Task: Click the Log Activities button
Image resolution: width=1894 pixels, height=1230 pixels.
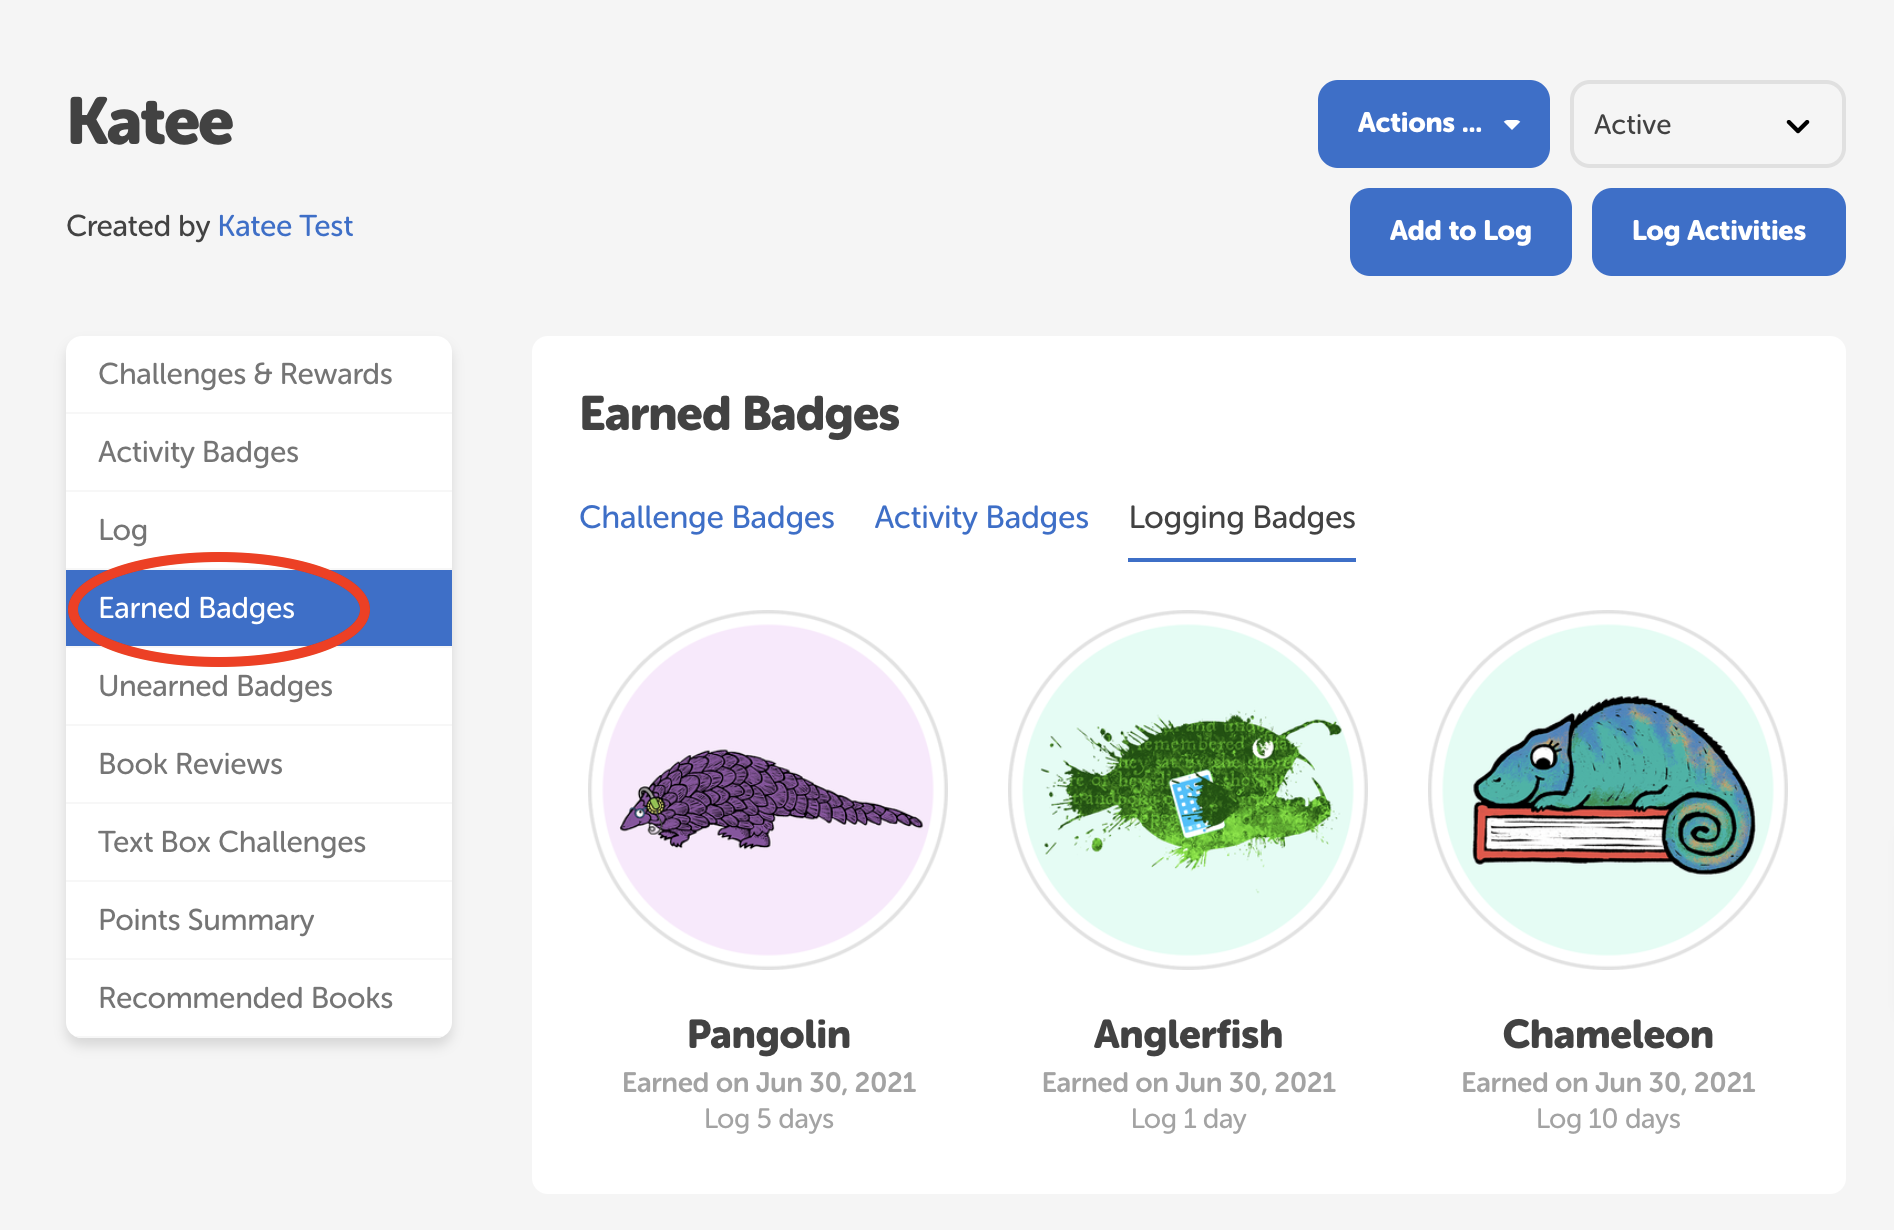Action: [1718, 231]
